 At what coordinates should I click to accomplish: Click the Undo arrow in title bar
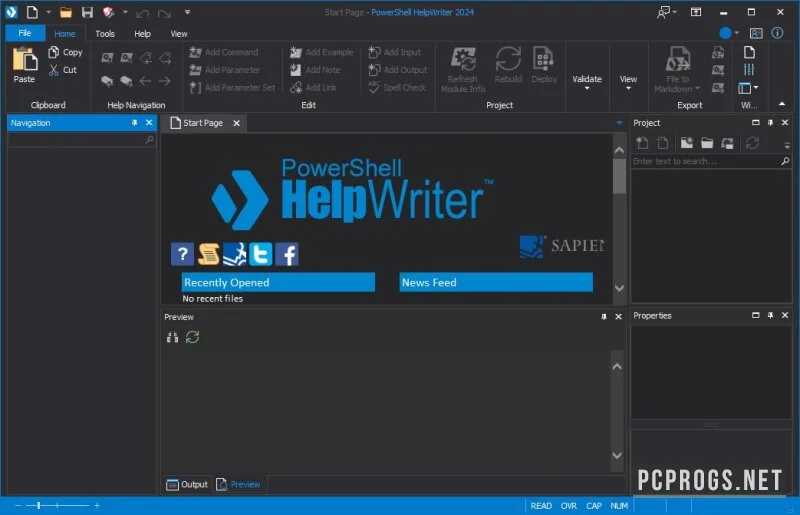point(142,13)
